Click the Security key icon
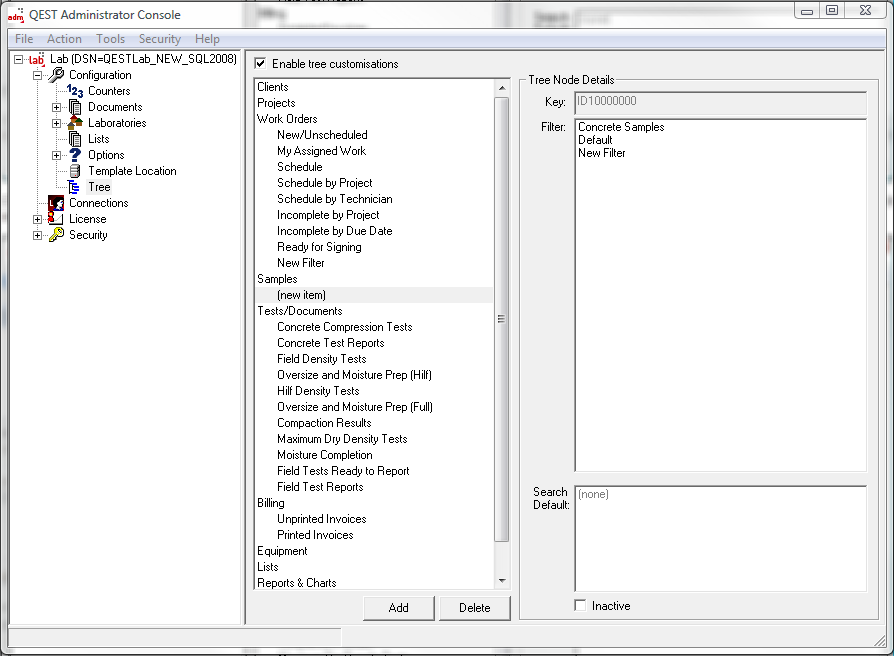Viewport: 894px width, 656px height. point(56,235)
